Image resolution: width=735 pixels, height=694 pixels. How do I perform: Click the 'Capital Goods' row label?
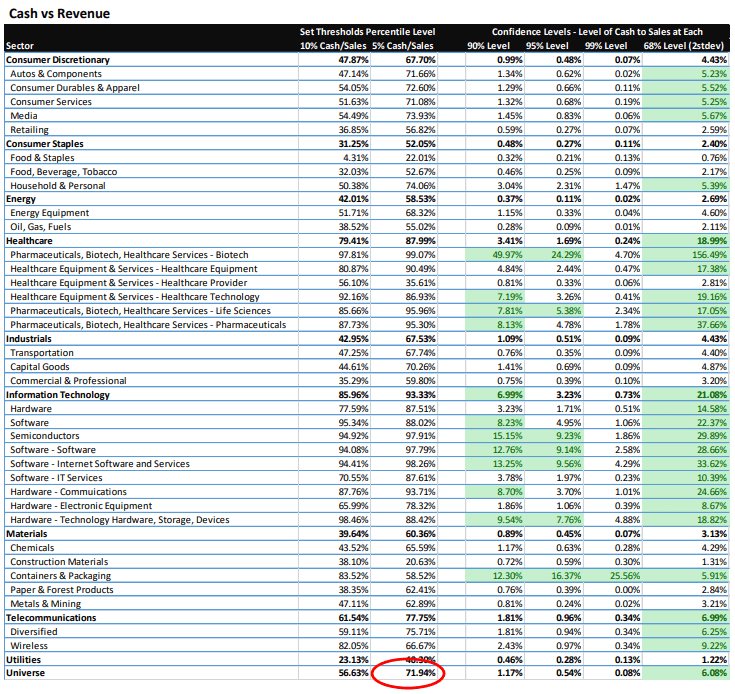tap(40, 367)
